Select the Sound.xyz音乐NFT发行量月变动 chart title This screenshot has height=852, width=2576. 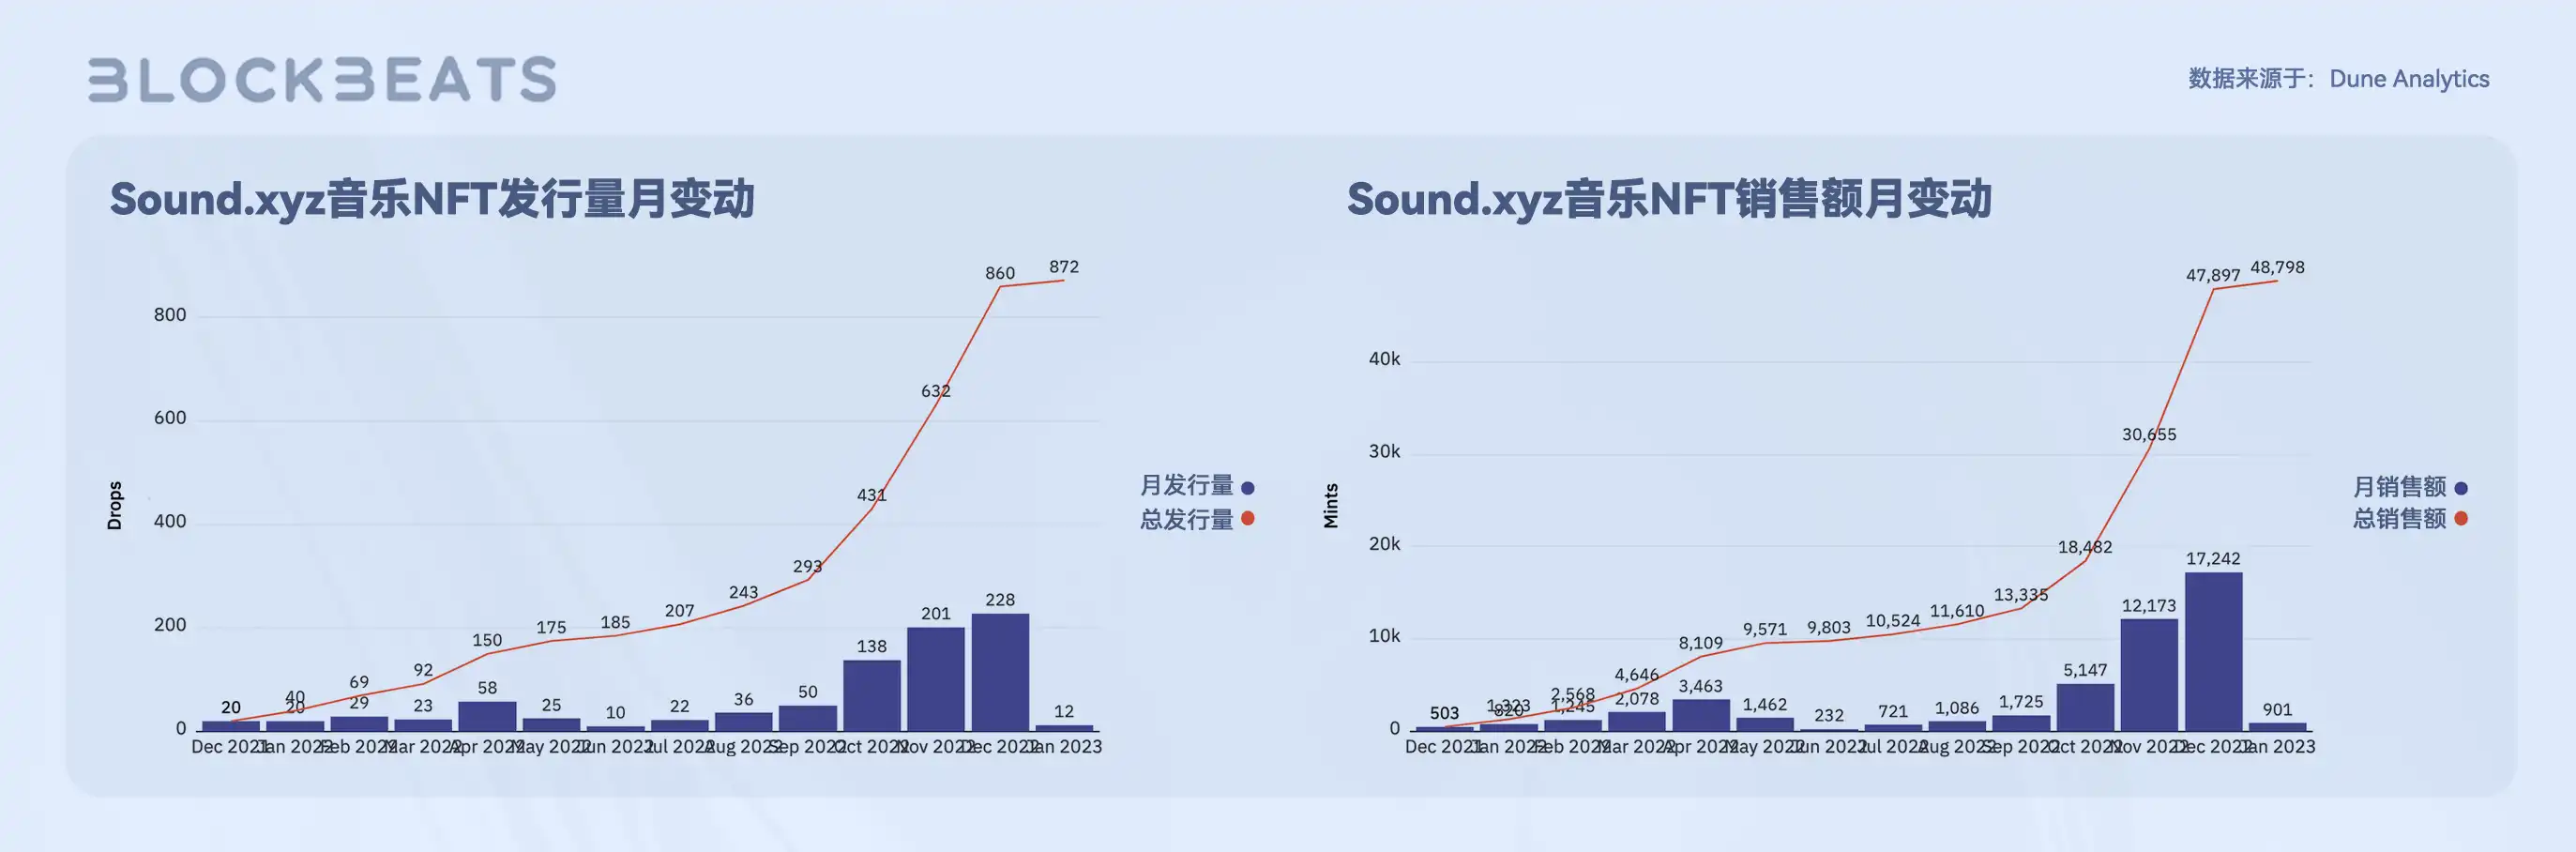(435, 198)
